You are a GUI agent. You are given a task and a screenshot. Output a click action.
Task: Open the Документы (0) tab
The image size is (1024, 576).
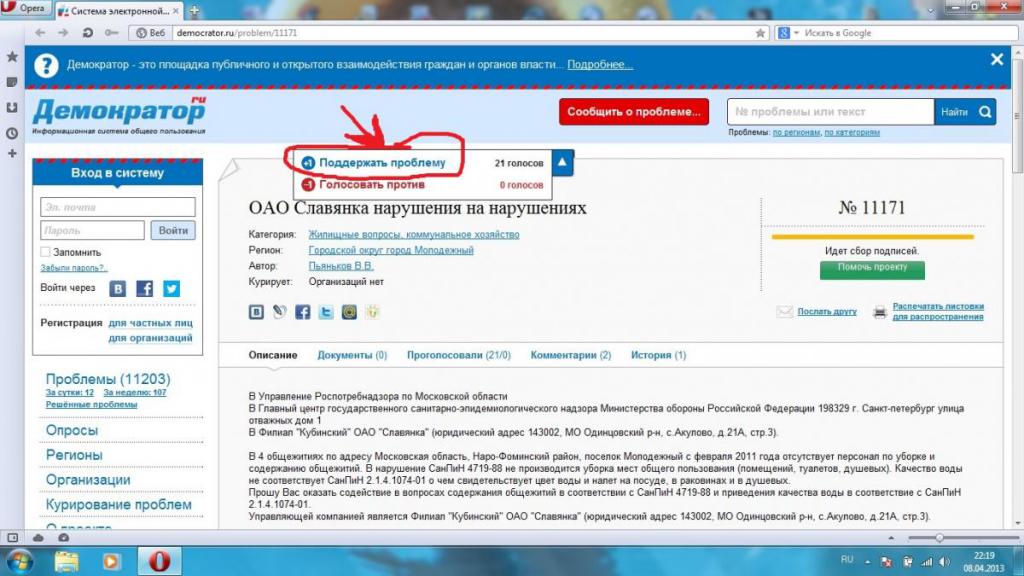(x=352, y=355)
